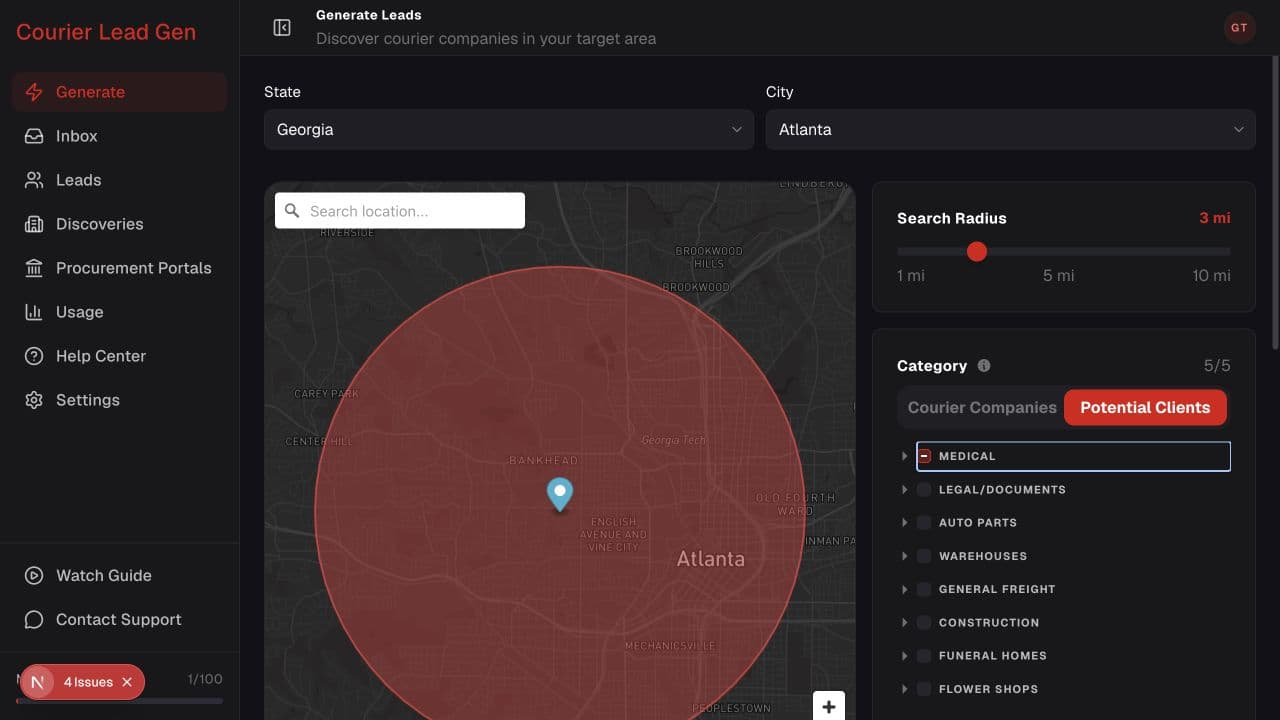Open the Generate page

pyautogui.click(x=120, y=92)
